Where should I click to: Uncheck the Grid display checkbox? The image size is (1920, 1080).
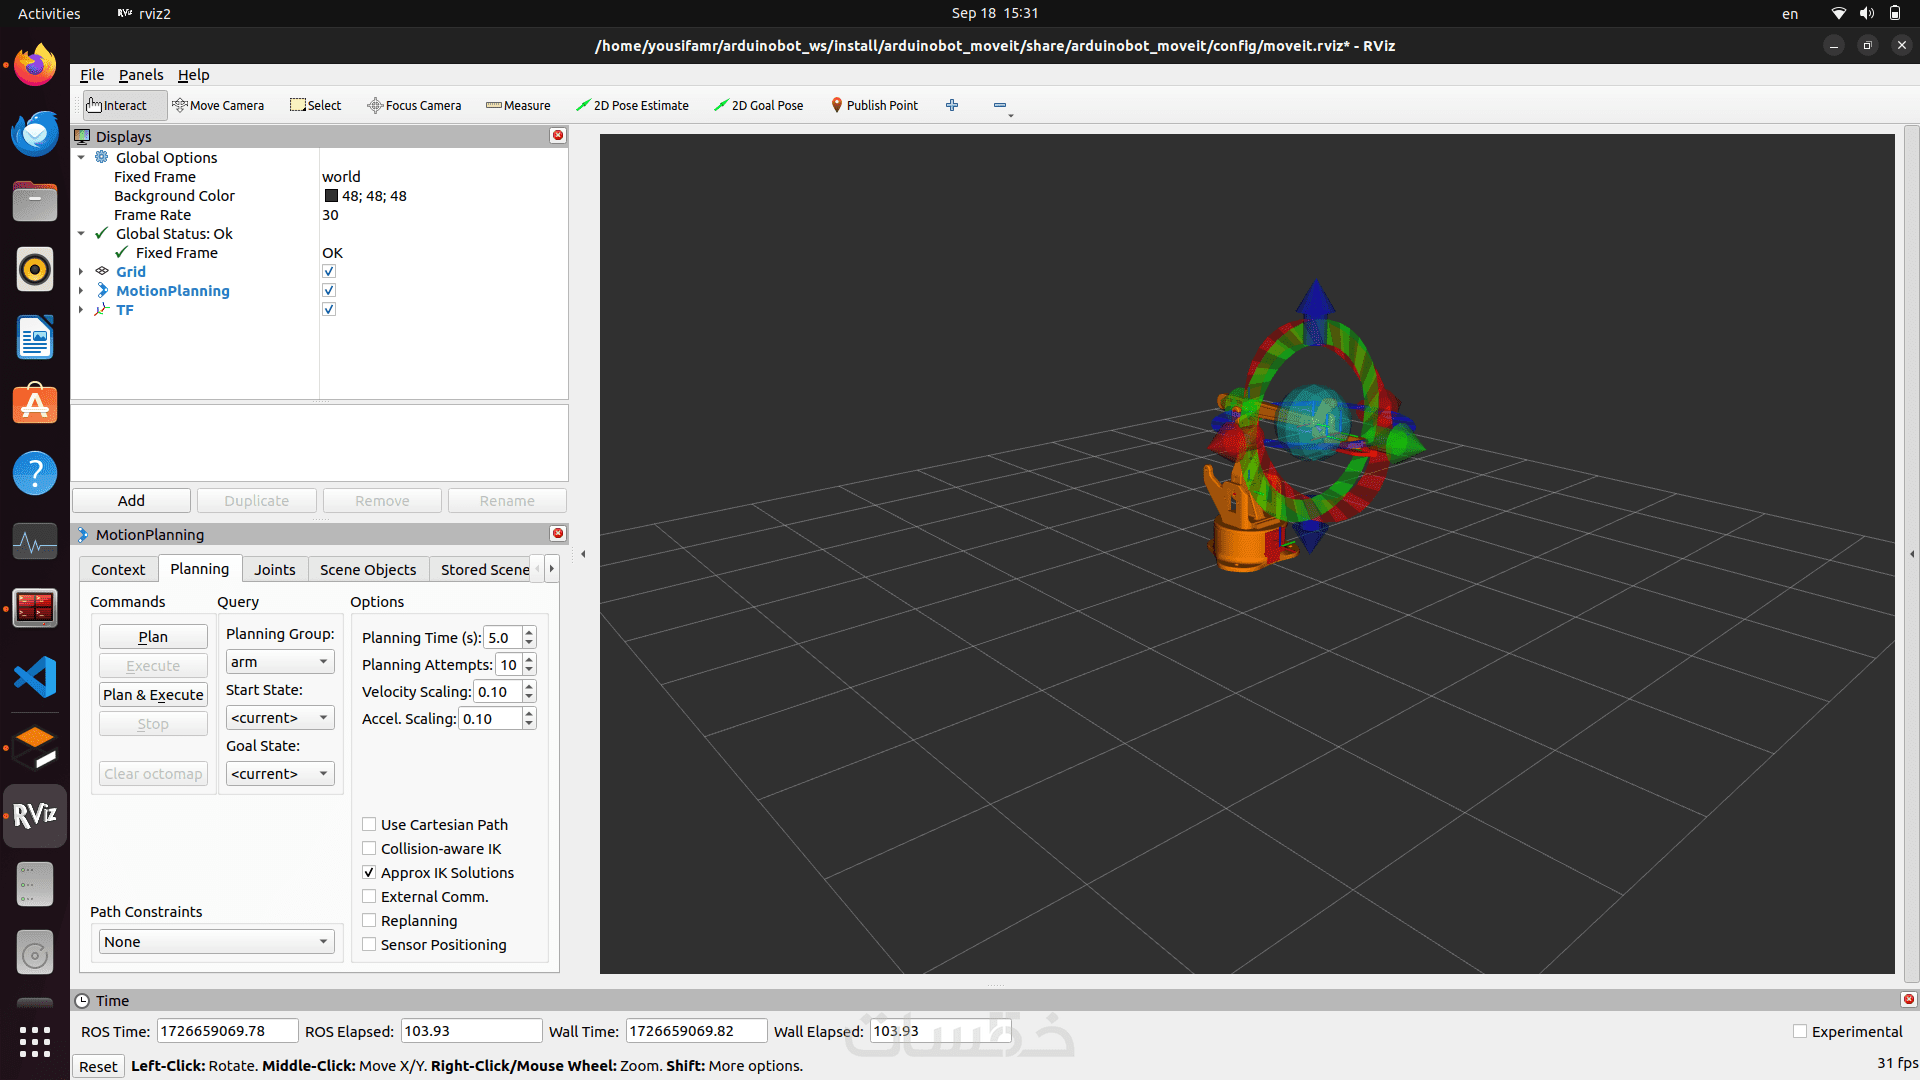329,272
